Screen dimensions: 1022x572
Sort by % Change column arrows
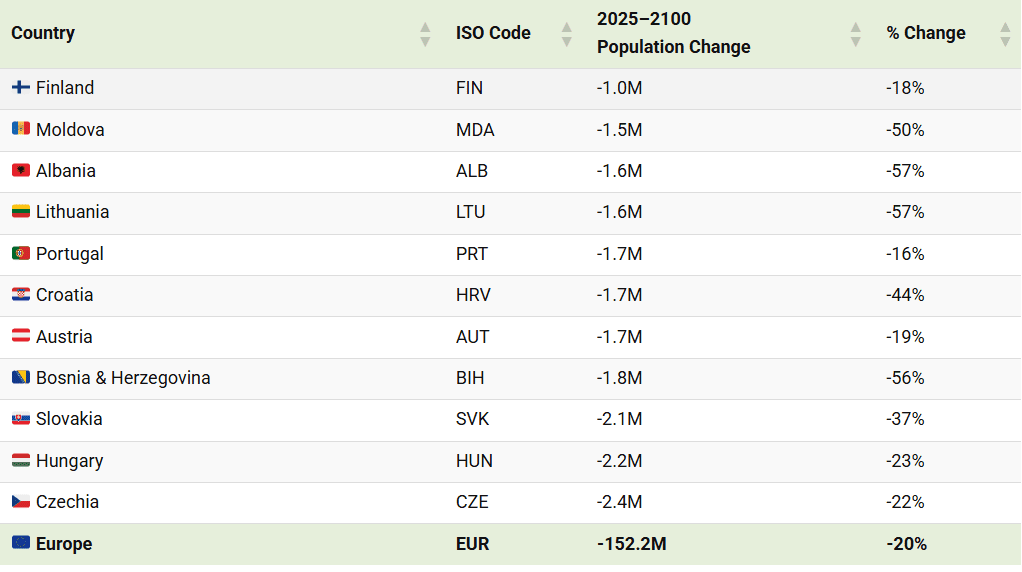click(1005, 34)
